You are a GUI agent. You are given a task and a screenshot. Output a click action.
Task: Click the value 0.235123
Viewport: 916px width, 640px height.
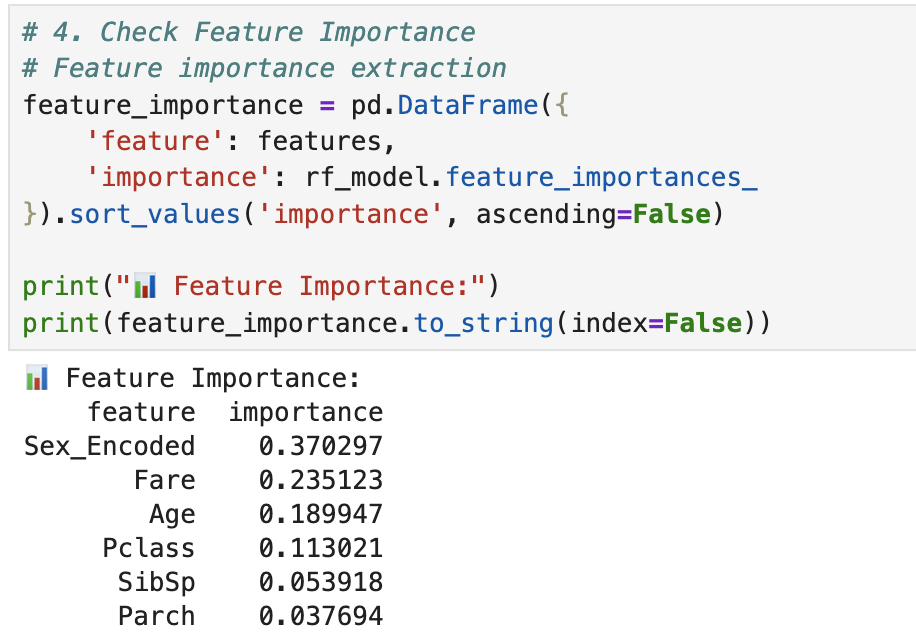click(321, 480)
